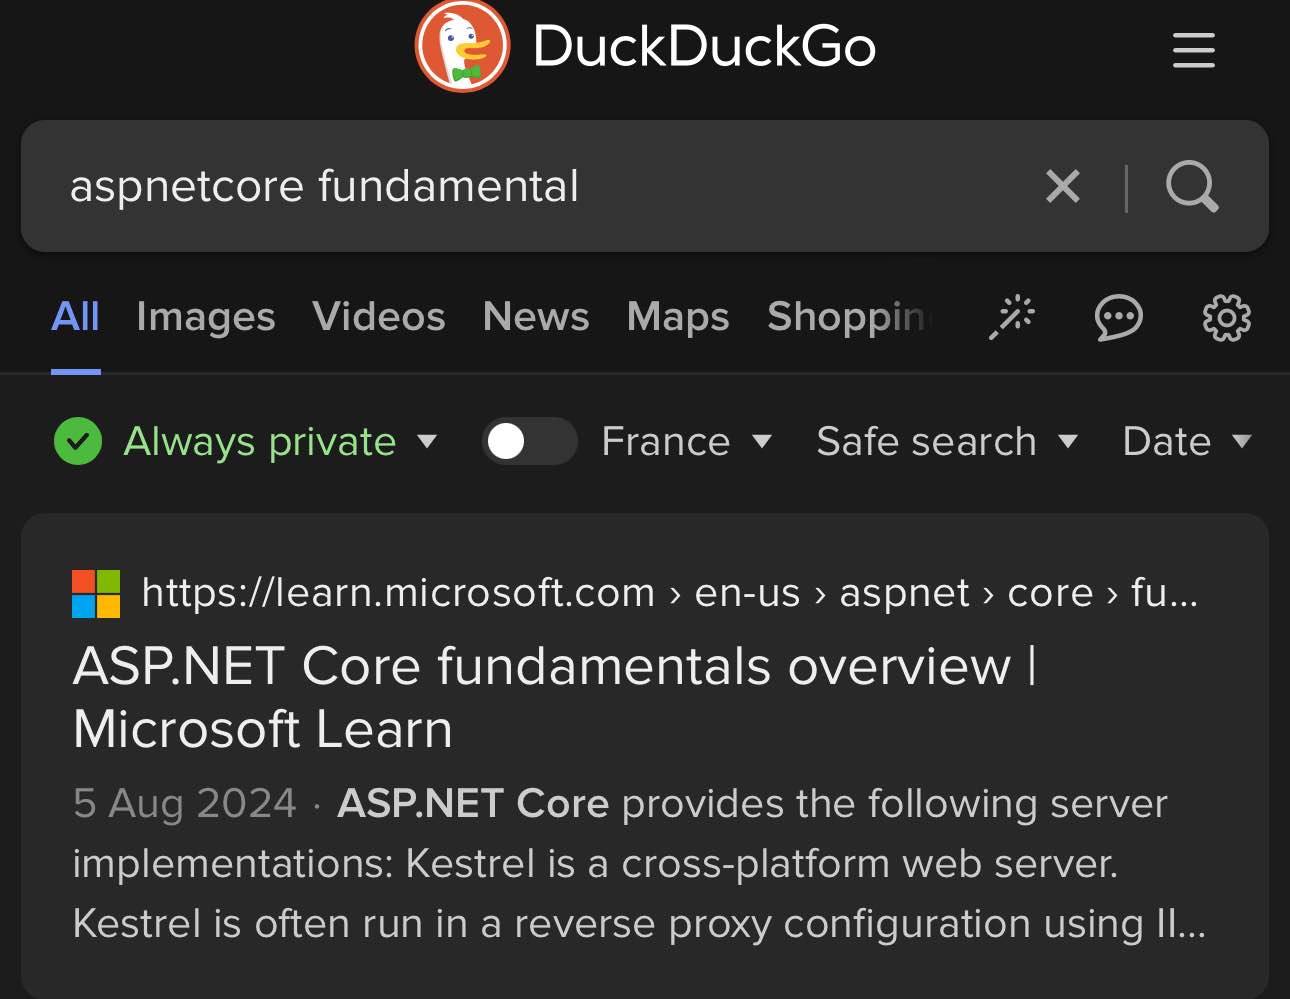
Task: Open search settings gear icon
Action: [x=1226, y=318]
